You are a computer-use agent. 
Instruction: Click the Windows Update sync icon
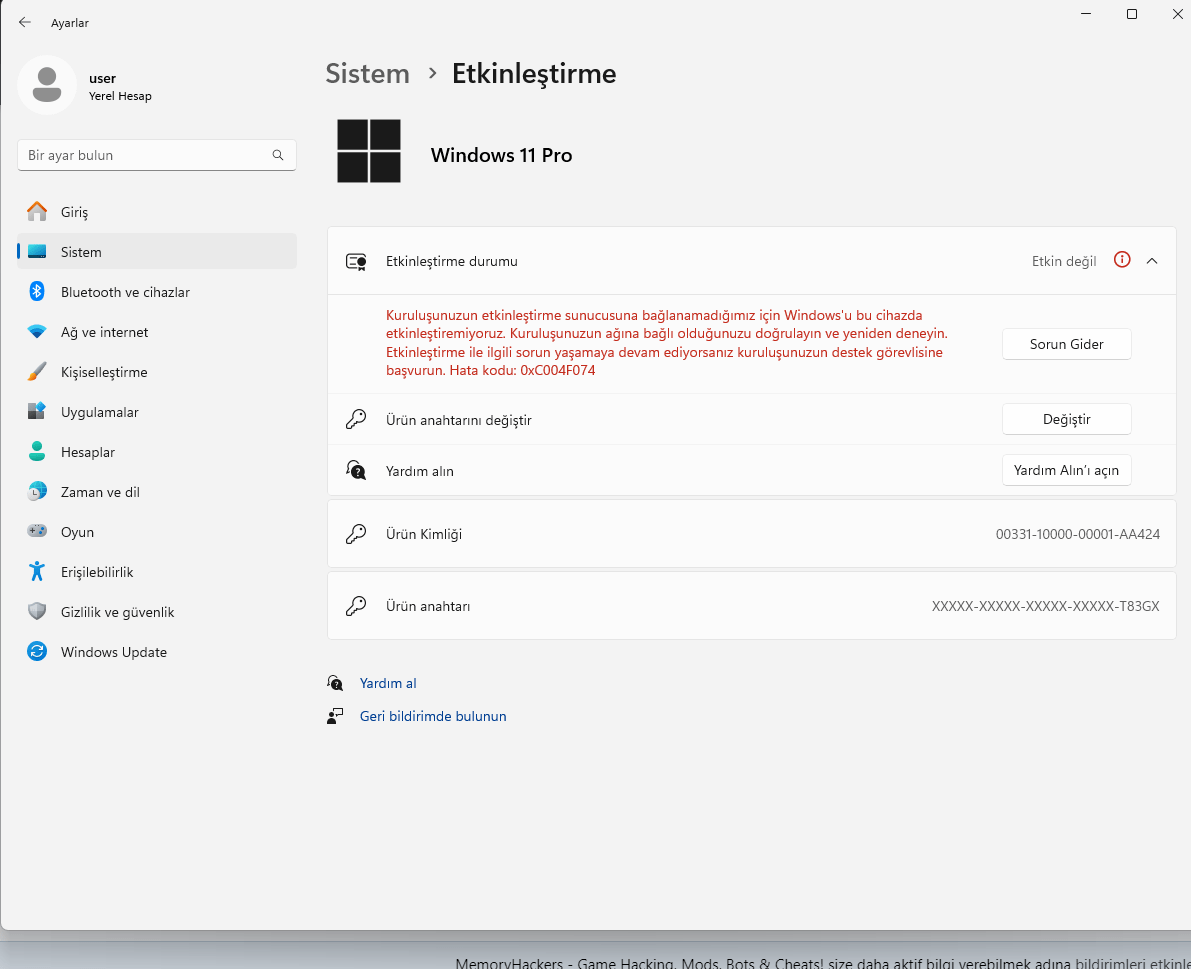point(36,652)
